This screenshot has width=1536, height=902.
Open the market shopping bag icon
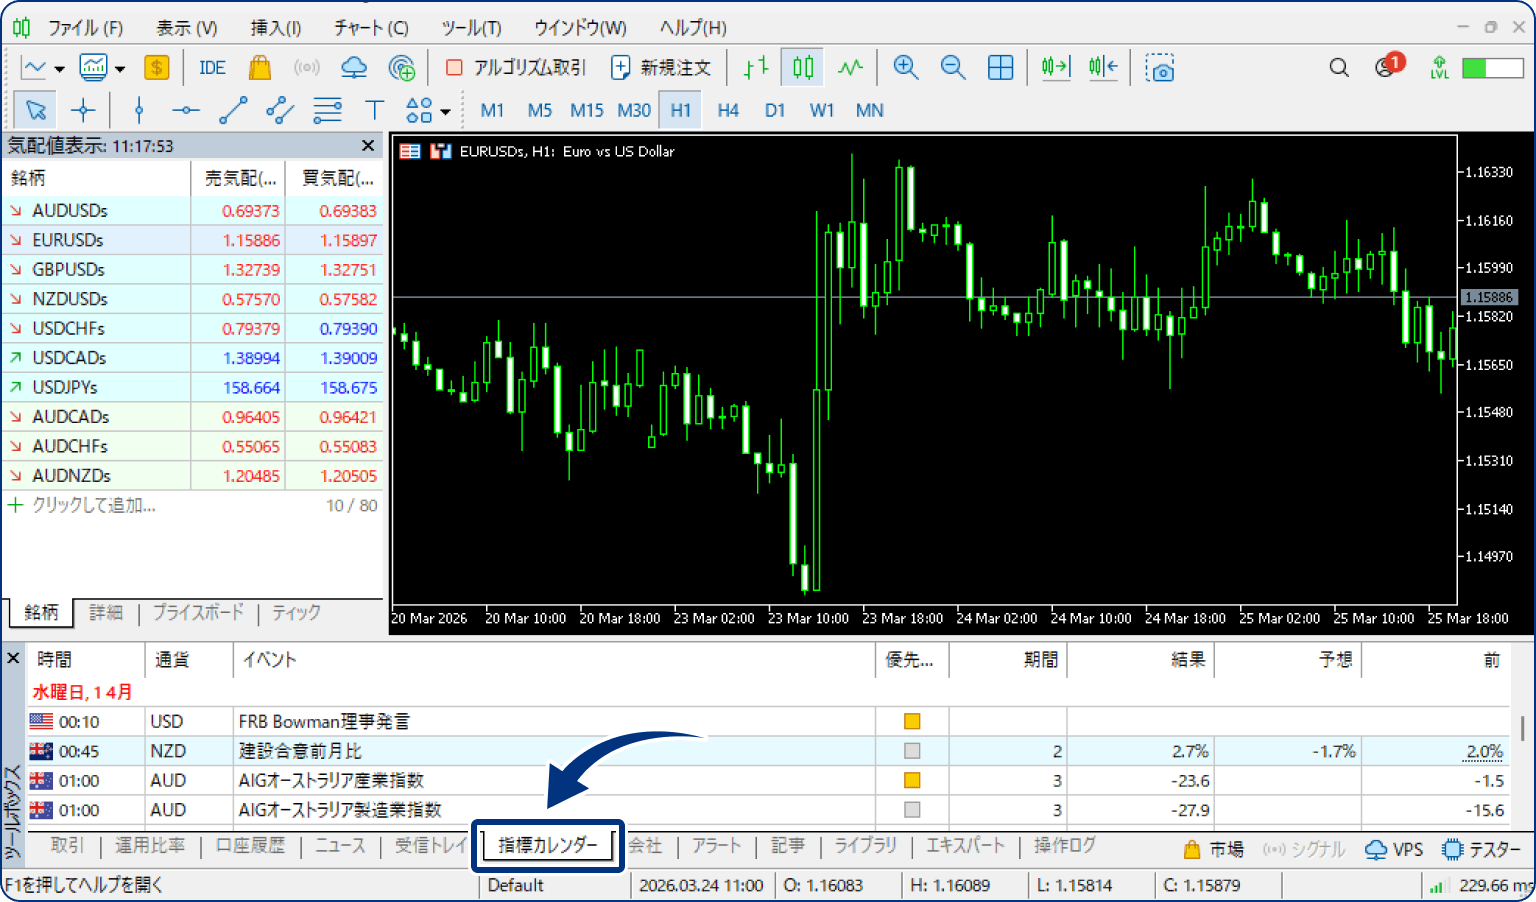click(260, 67)
